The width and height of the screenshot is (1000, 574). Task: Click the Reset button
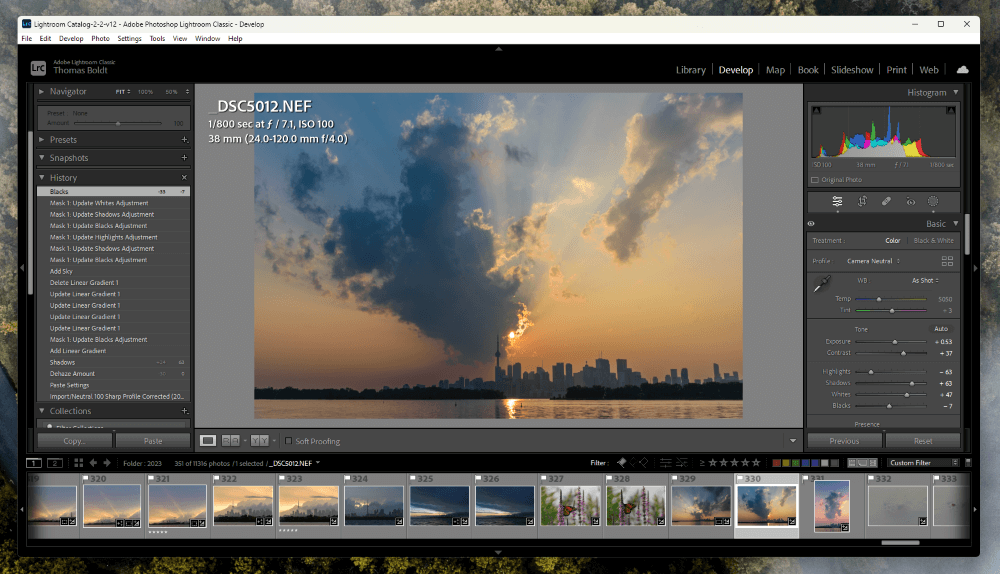922,441
